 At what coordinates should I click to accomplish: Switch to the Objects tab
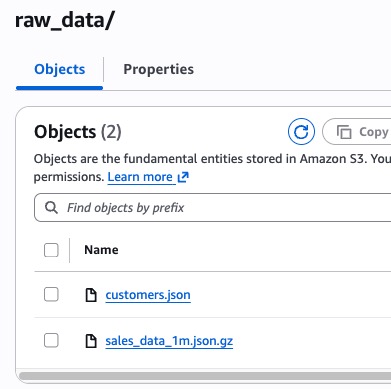pos(60,69)
